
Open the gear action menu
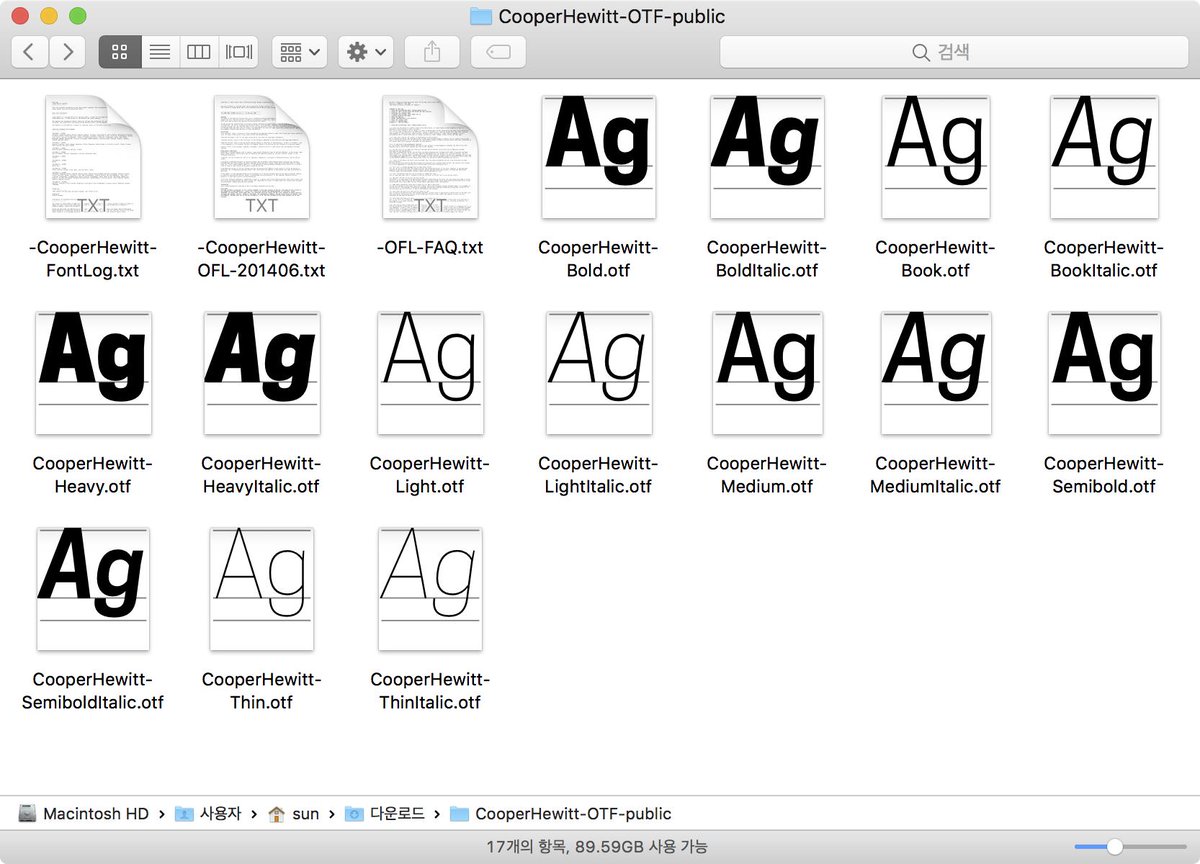coord(366,52)
